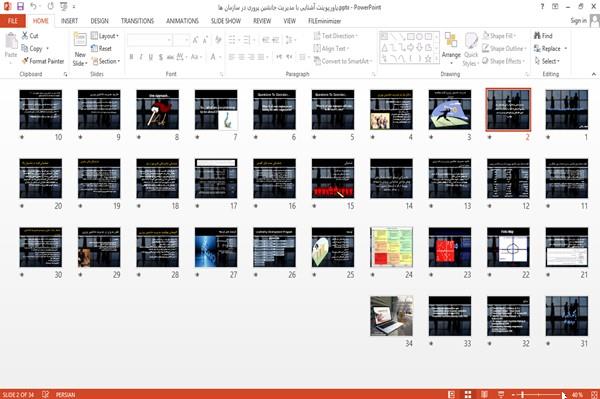Expand the Layout dropdown
Screen dimensions: 600x399
coord(105,36)
